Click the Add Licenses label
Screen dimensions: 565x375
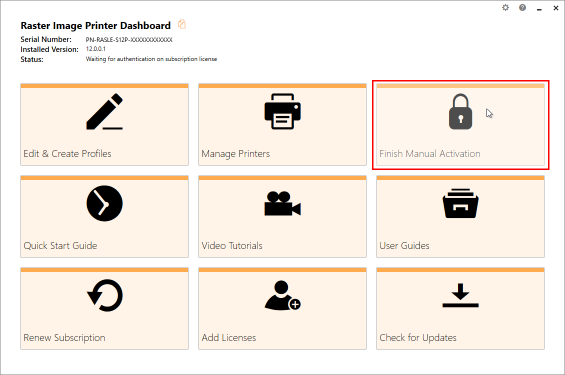pyautogui.click(x=228, y=338)
